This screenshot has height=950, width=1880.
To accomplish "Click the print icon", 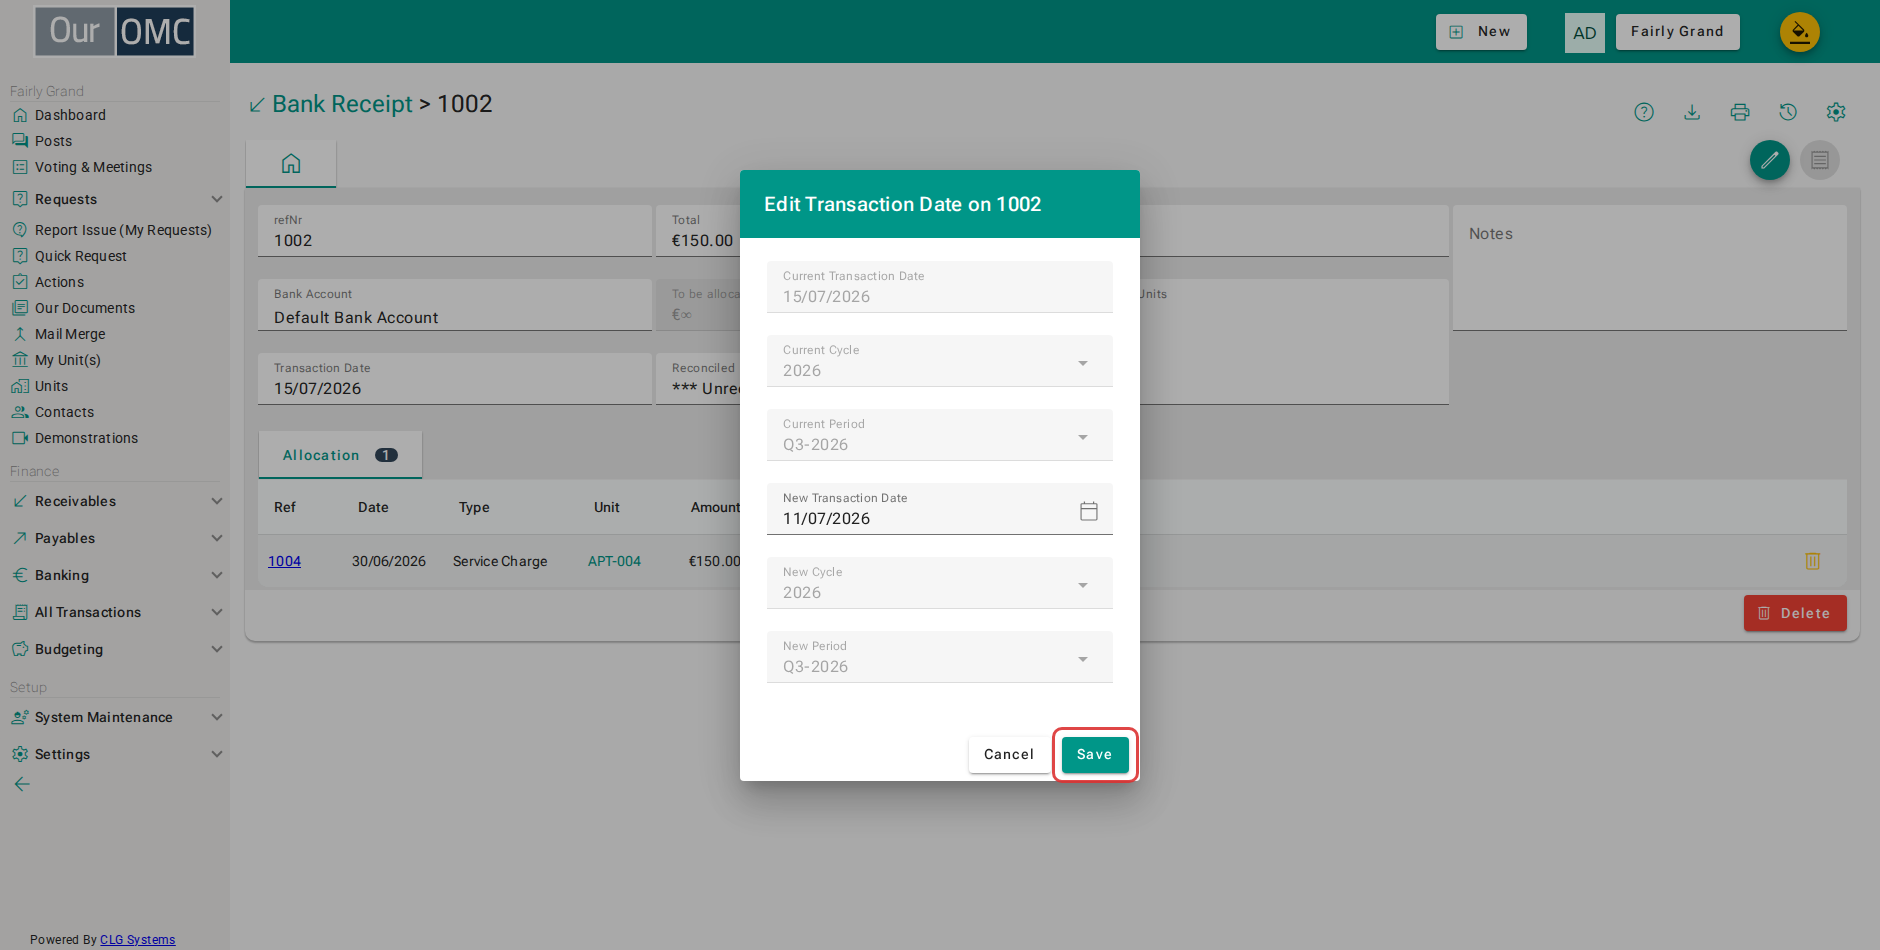I will (x=1740, y=112).
